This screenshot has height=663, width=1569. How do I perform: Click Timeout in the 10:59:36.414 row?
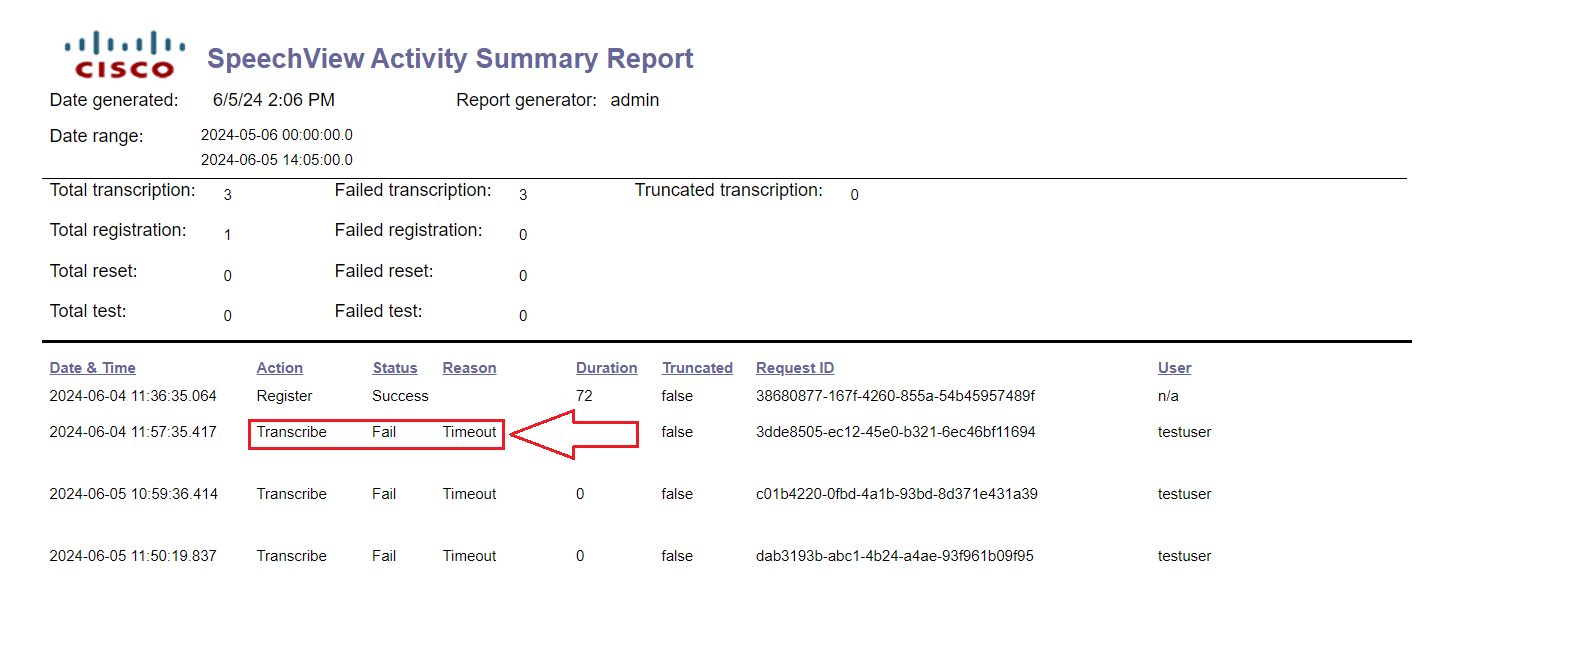pos(469,494)
